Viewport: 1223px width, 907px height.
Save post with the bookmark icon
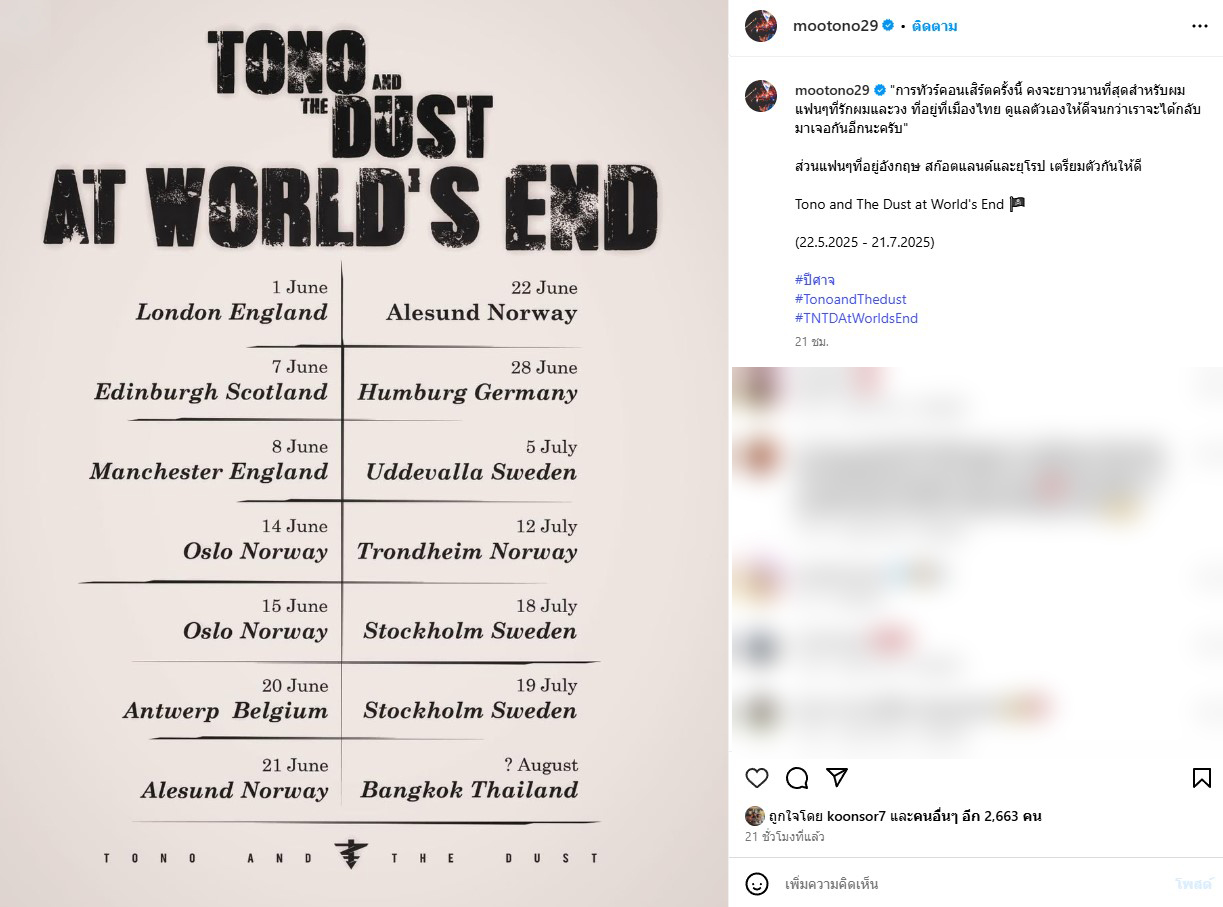[x=1202, y=778]
